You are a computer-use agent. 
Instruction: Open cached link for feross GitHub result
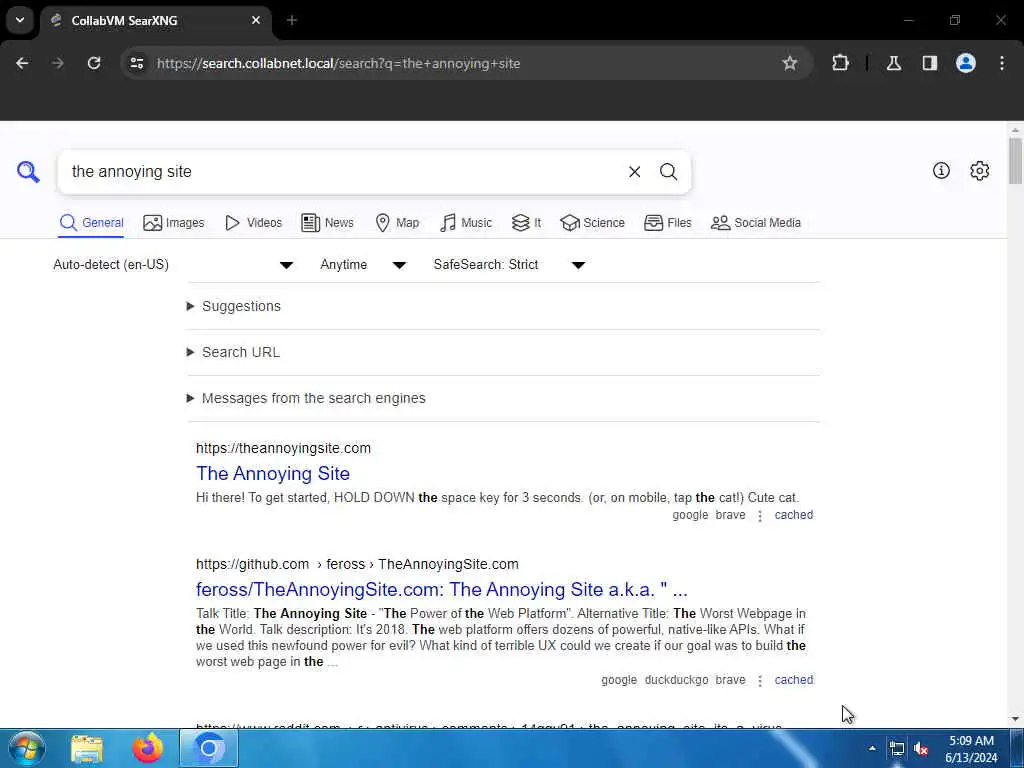[x=793, y=680]
